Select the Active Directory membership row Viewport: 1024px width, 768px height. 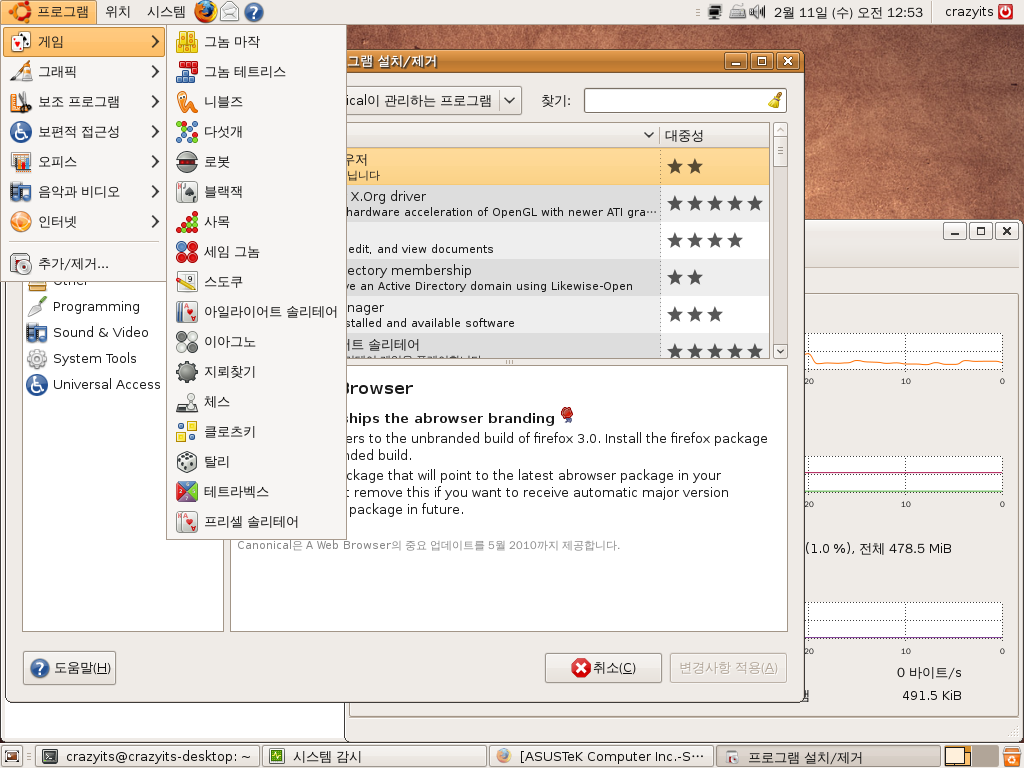click(557, 278)
